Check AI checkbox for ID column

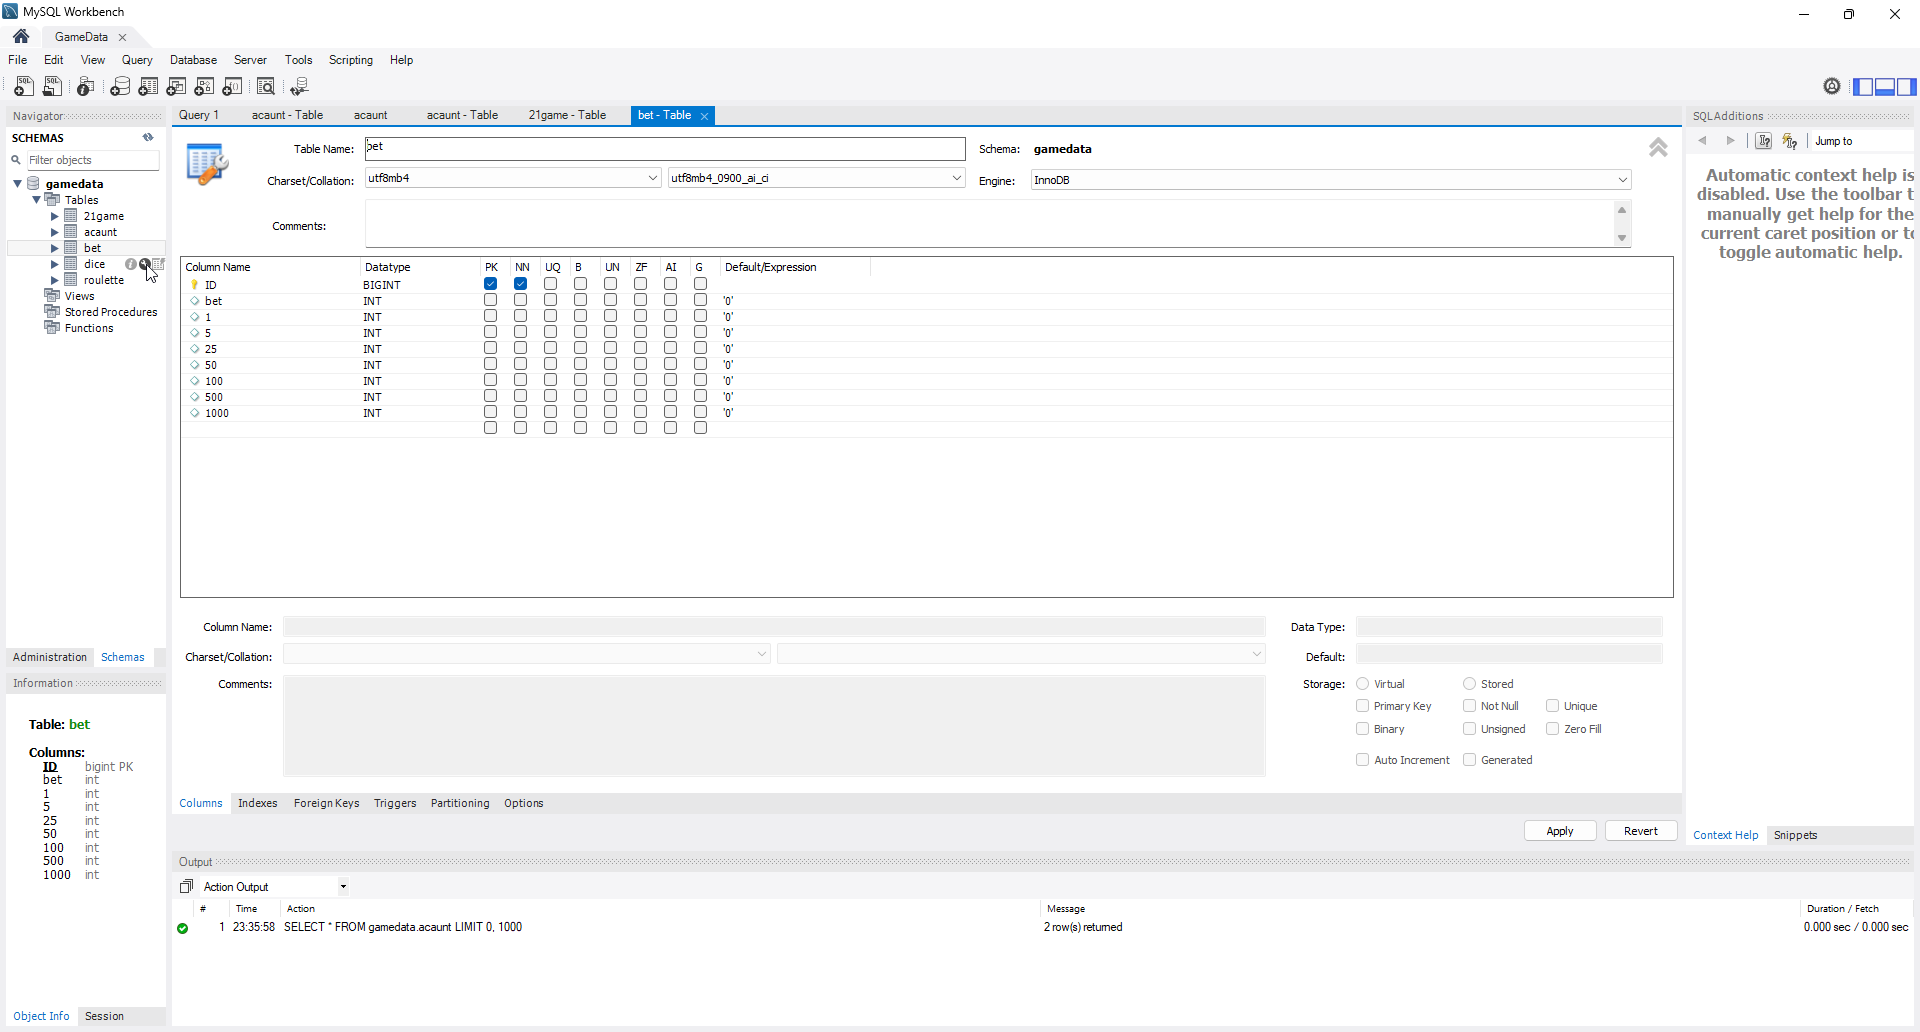tap(670, 284)
